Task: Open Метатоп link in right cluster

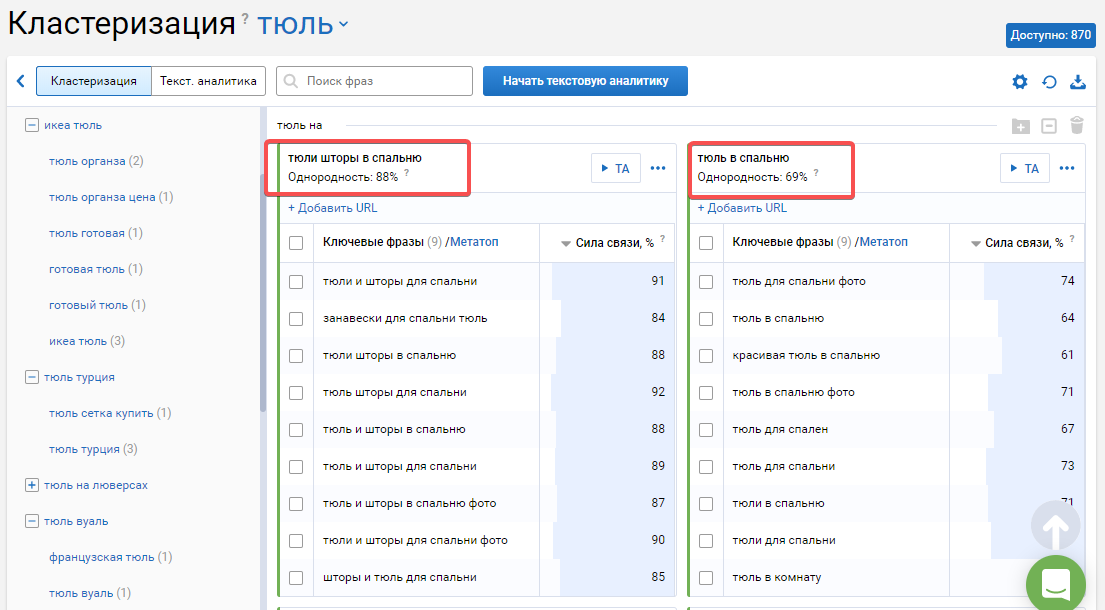Action: pos(884,242)
